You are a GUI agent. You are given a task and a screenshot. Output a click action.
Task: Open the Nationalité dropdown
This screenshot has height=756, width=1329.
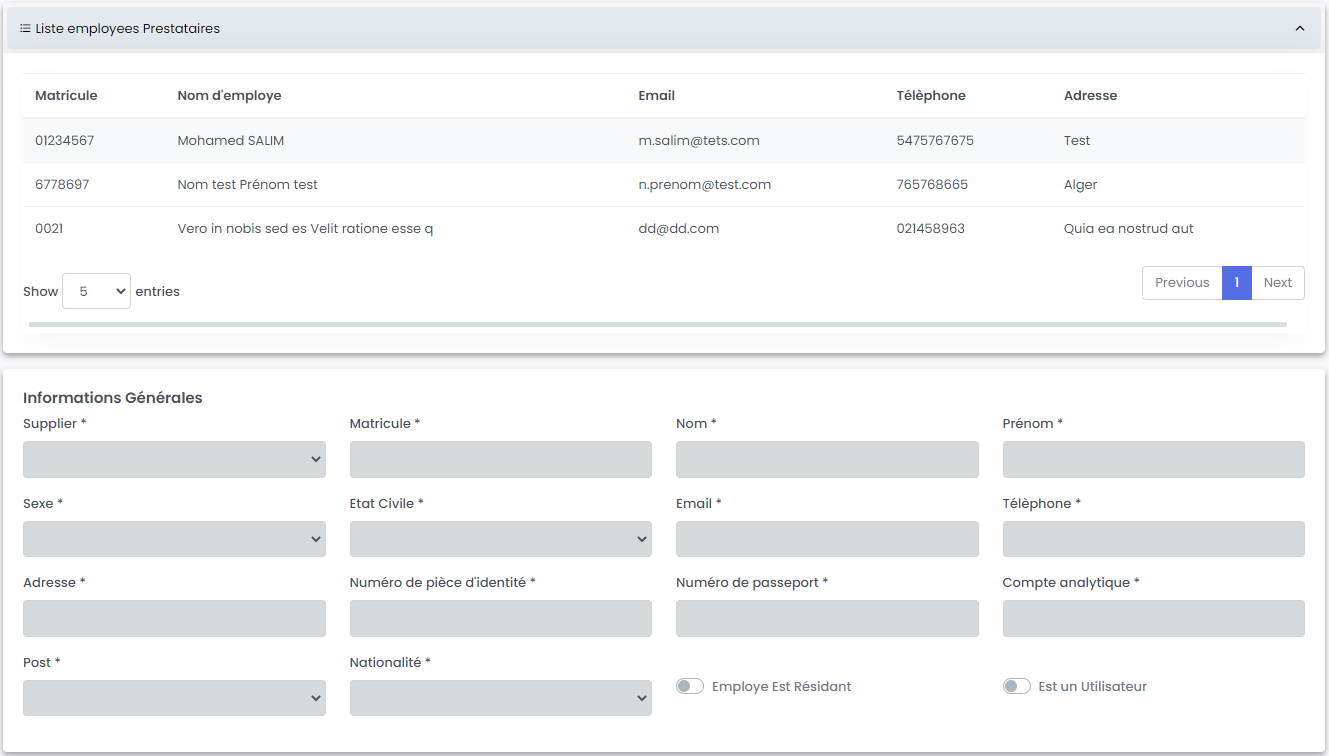pos(500,698)
